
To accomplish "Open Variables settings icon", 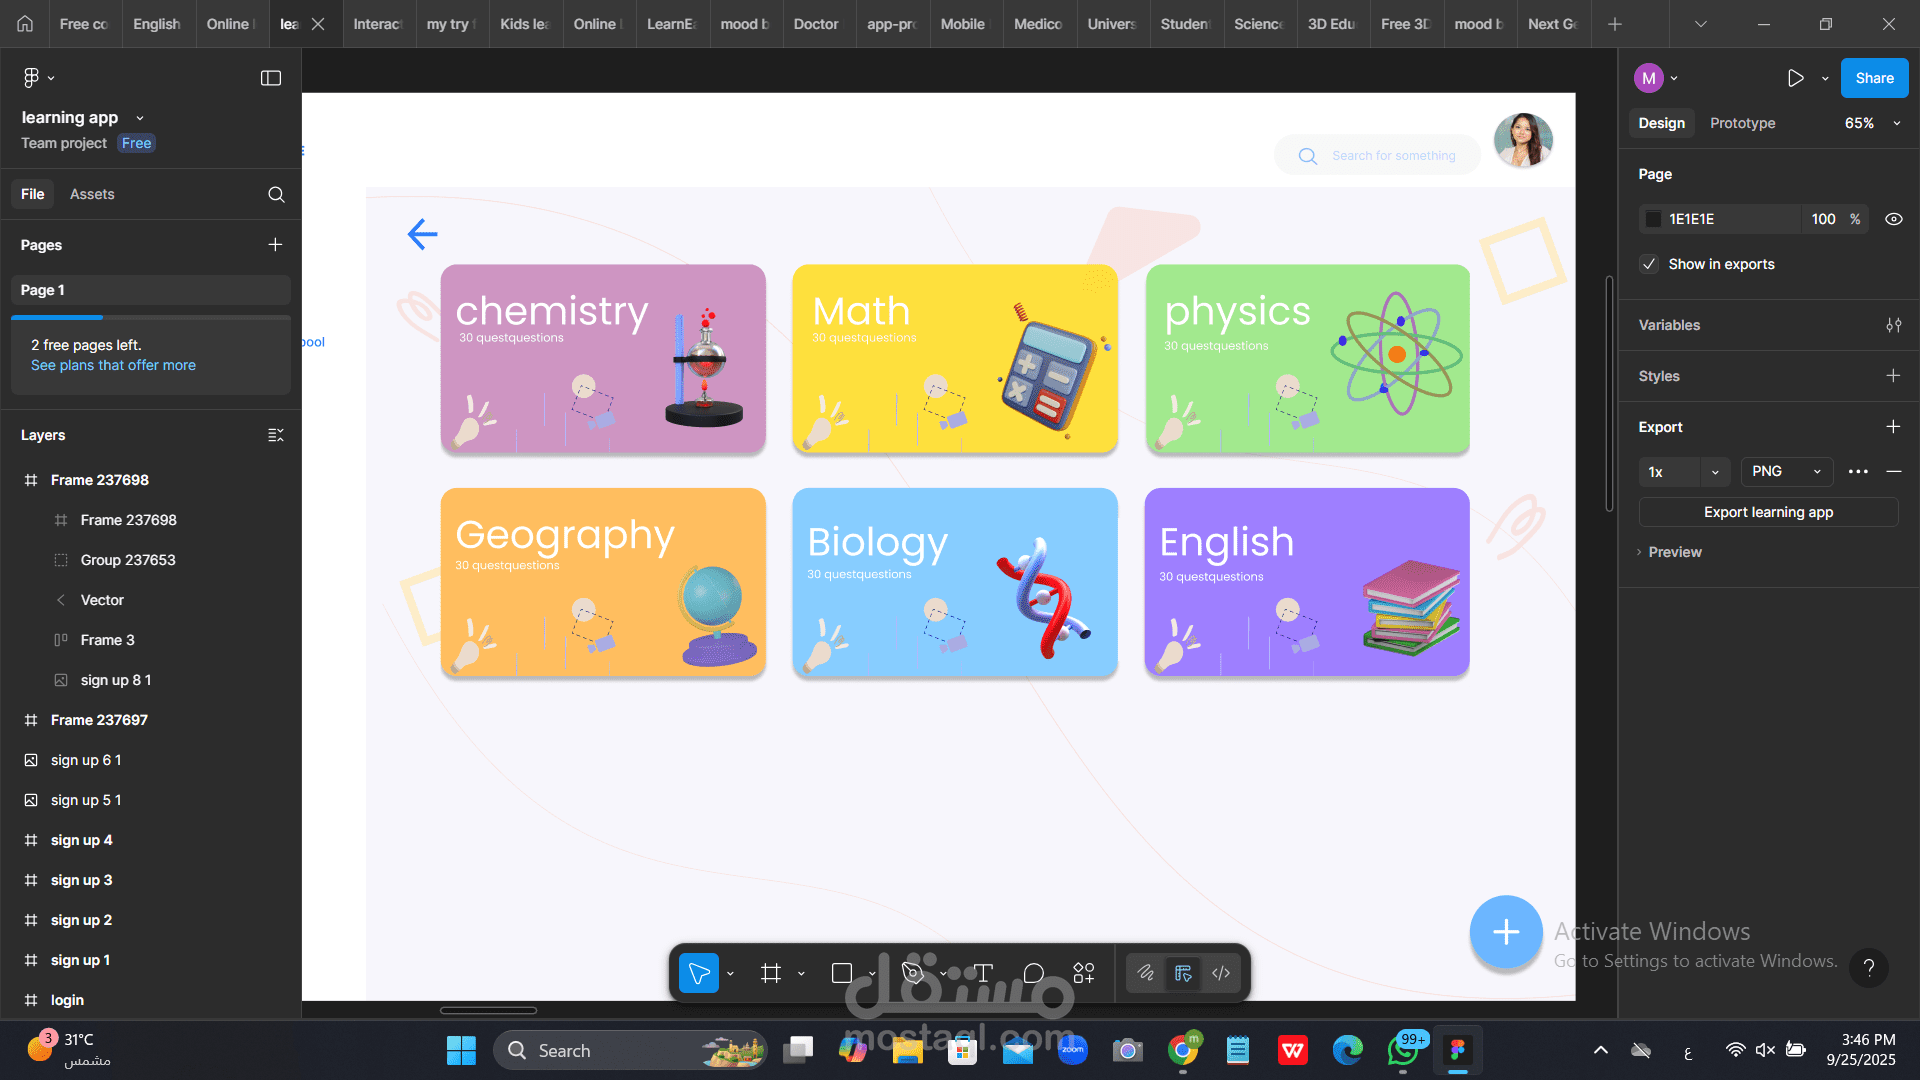I will [1893, 325].
